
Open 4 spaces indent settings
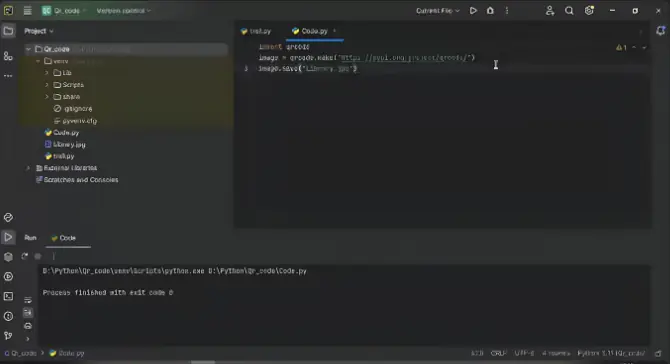556,353
